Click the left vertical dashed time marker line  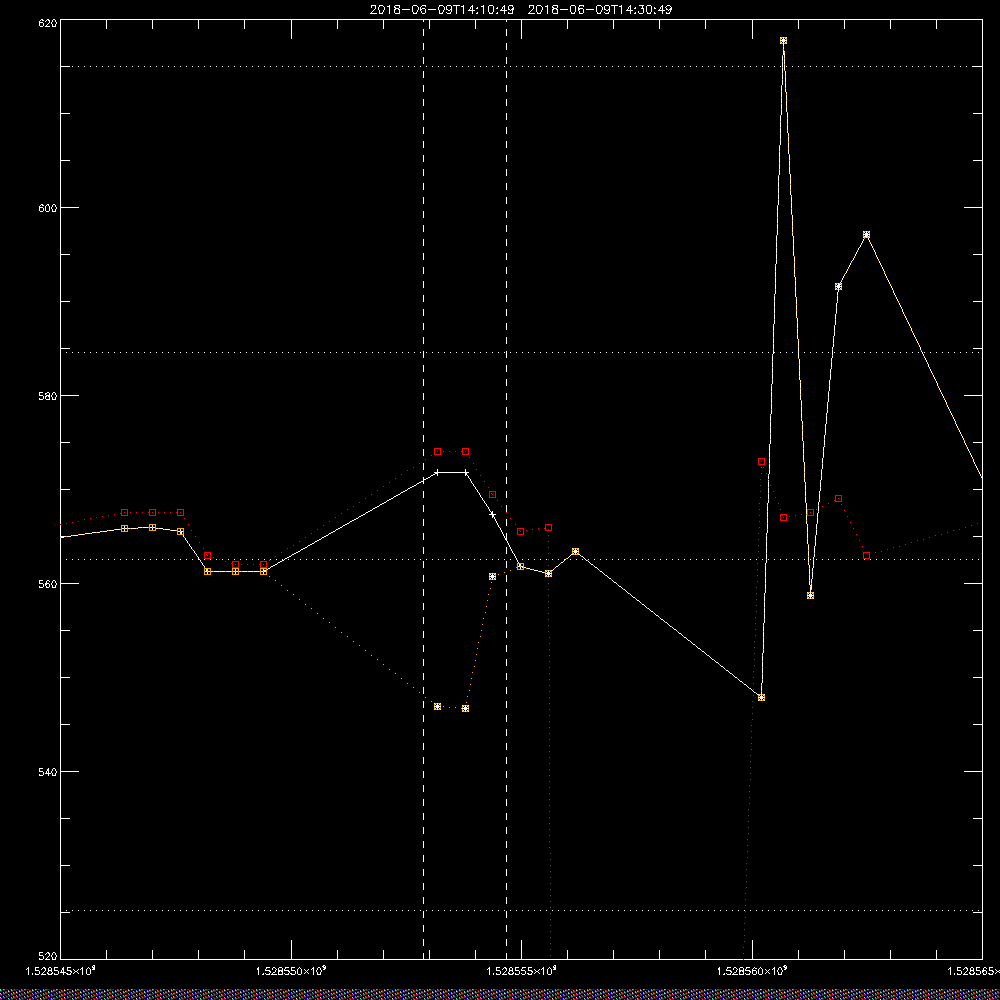423,489
